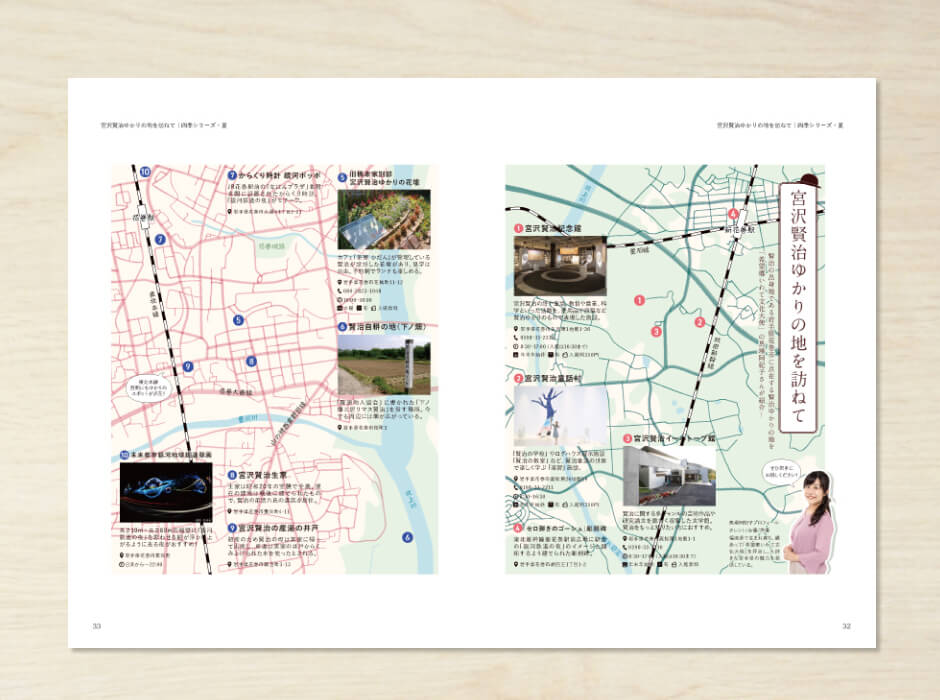This screenshot has width=940, height=700.
Task: Open the flower bed garden photo
Action: click(384, 220)
